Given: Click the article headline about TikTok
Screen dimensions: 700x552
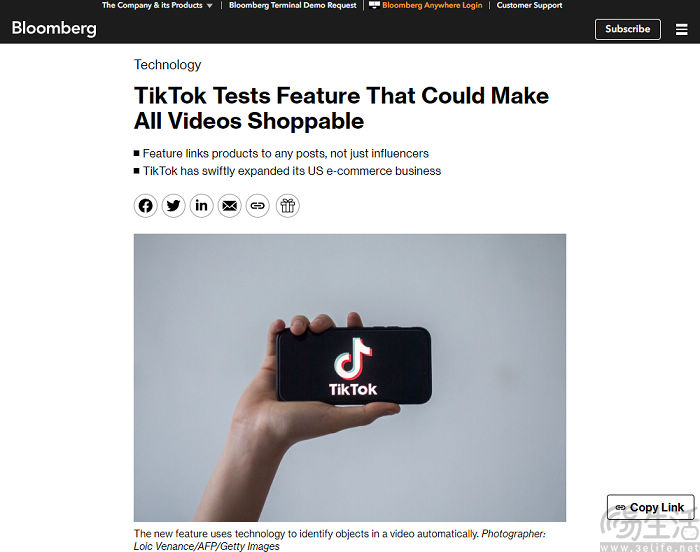Looking at the screenshot, I should 342,108.
